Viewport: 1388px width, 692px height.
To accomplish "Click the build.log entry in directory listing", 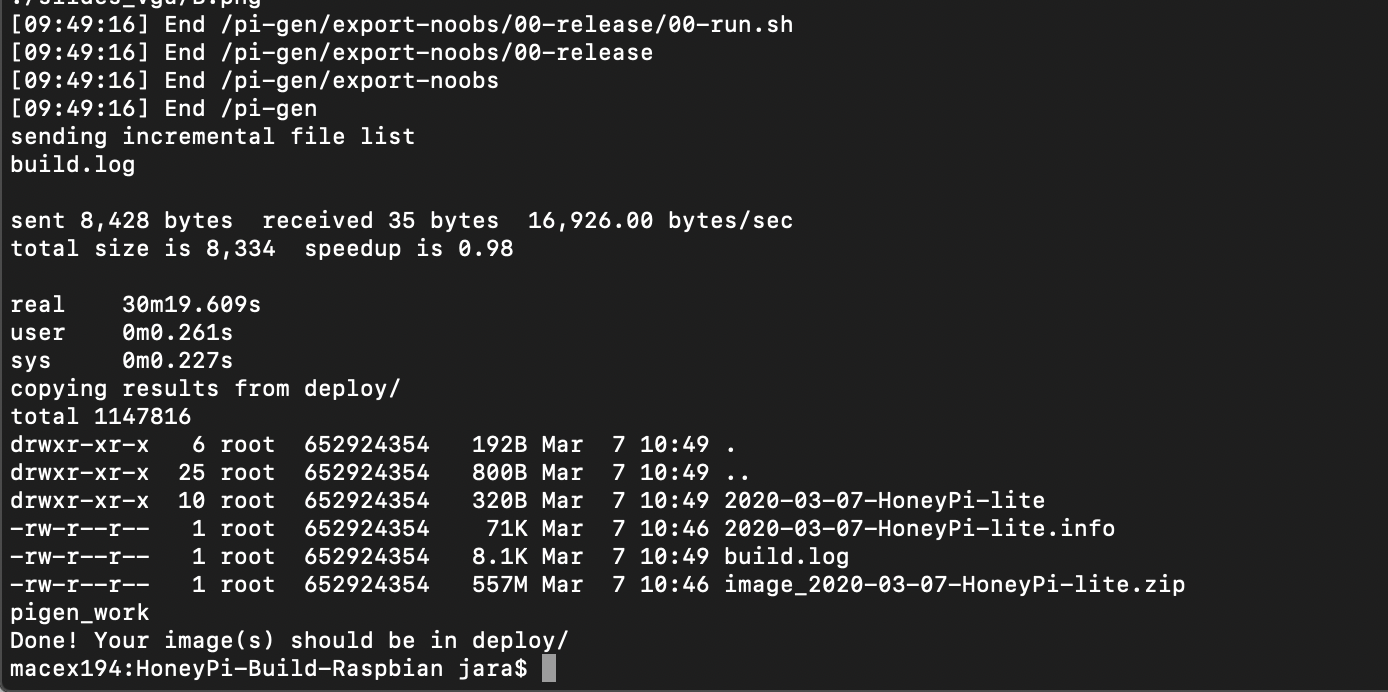I will 786,556.
